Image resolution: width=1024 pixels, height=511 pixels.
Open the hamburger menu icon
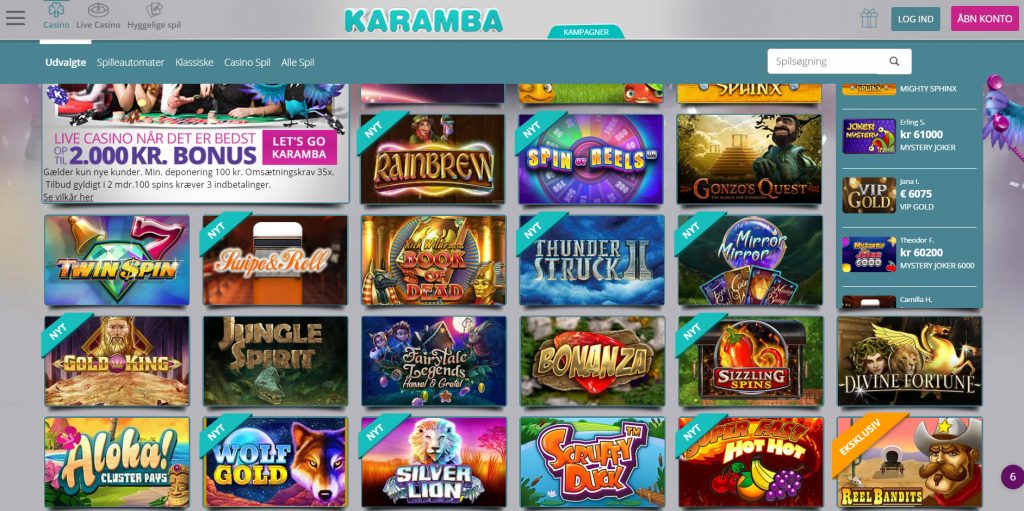pyautogui.click(x=15, y=18)
